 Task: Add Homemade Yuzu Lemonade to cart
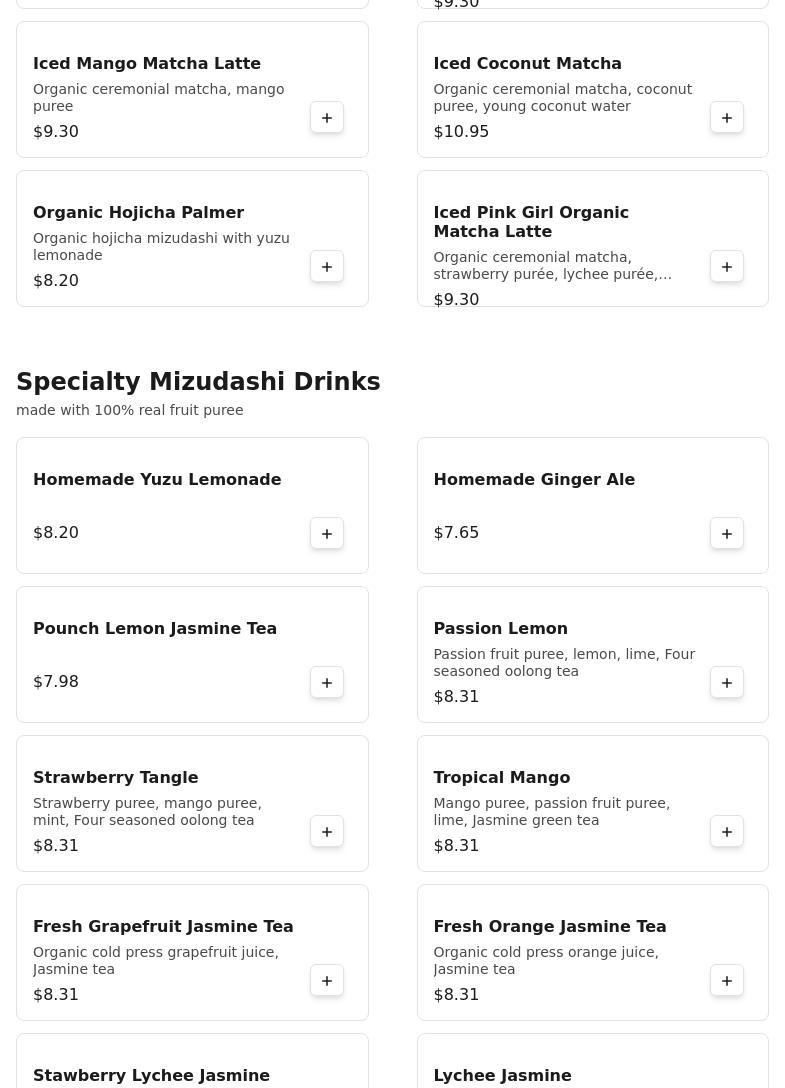[327, 534]
